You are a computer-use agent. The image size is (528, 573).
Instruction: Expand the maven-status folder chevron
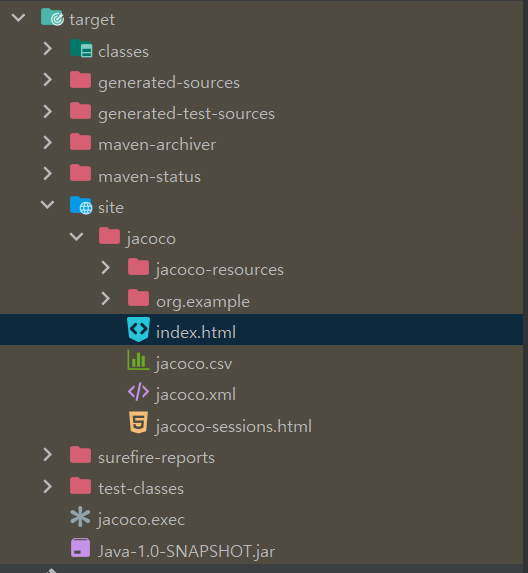(x=48, y=174)
